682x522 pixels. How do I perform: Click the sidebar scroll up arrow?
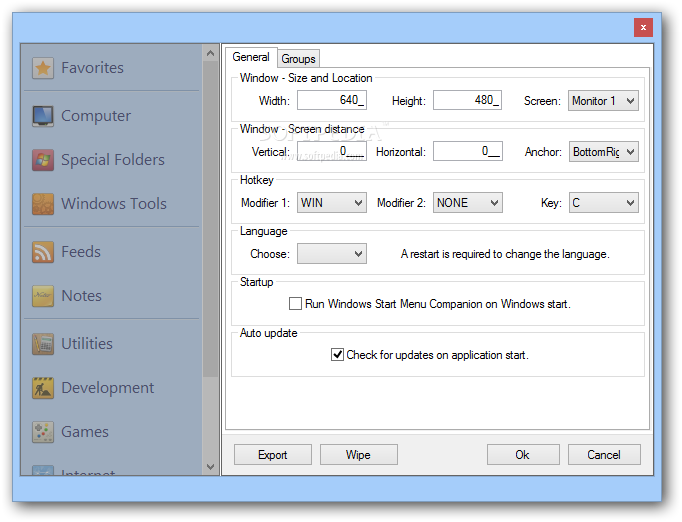point(211,54)
